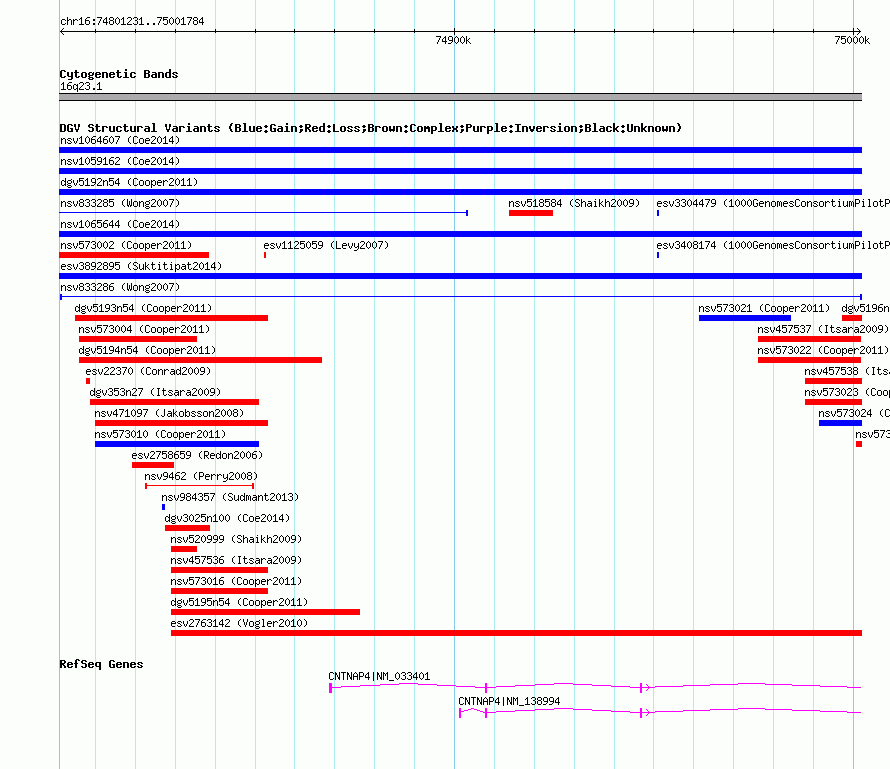890x769 pixels.
Task: Select the nsv1059162 (Coe2014) variant bar
Action: point(460,171)
